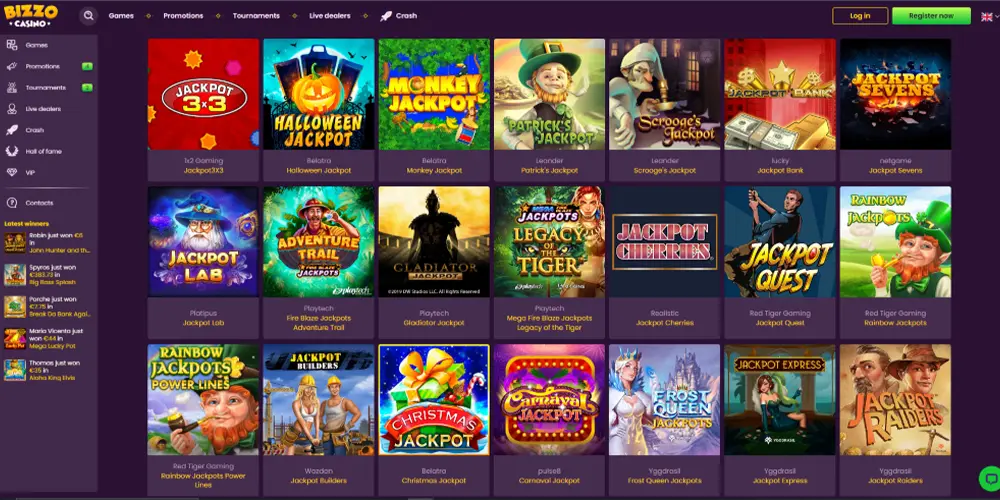
Task: Expand the UK flag language dropdown
Action: (x=989, y=17)
